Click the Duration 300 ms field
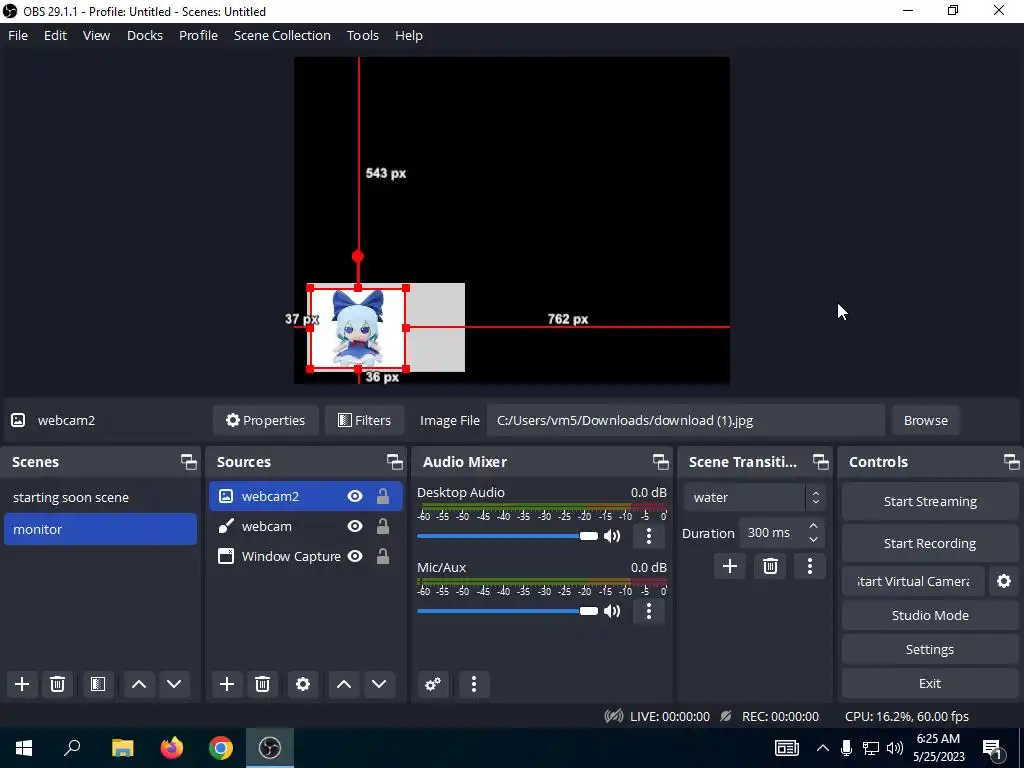The height and width of the screenshot is (768, 1024). [782, 533]
